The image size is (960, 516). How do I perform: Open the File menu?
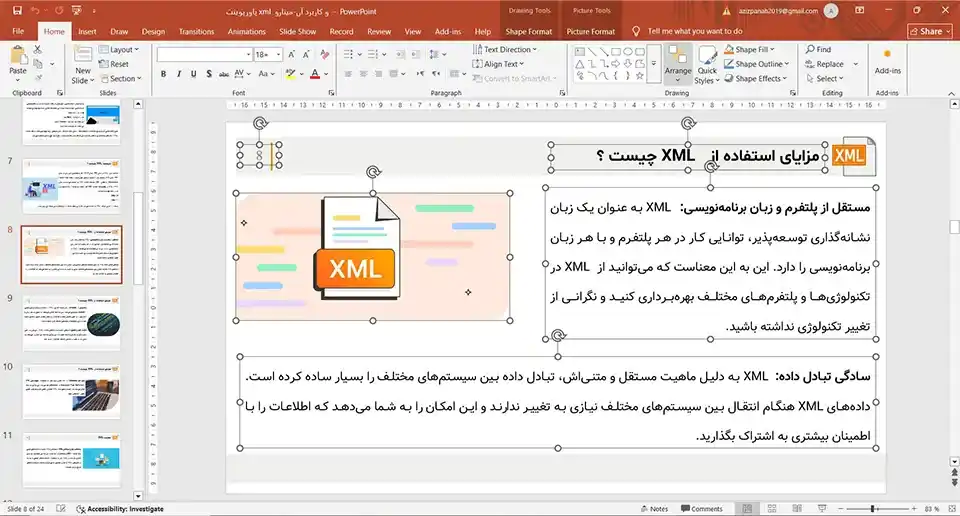[18, 31]
